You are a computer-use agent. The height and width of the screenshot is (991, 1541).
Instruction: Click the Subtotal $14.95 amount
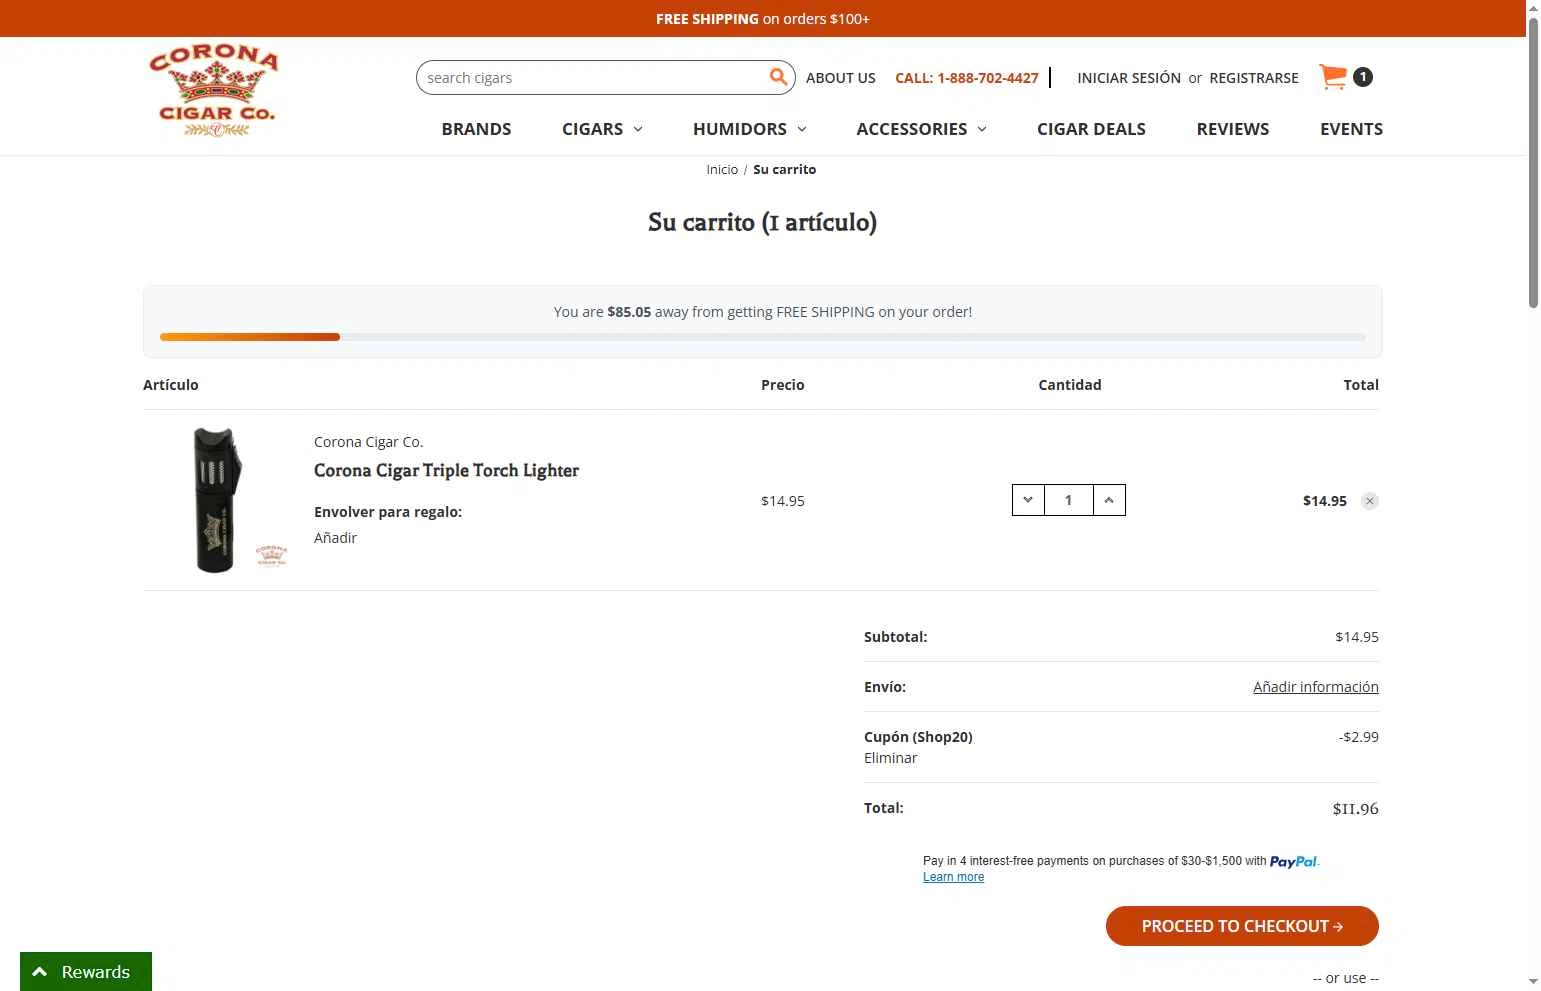(x=1357, y=637)
